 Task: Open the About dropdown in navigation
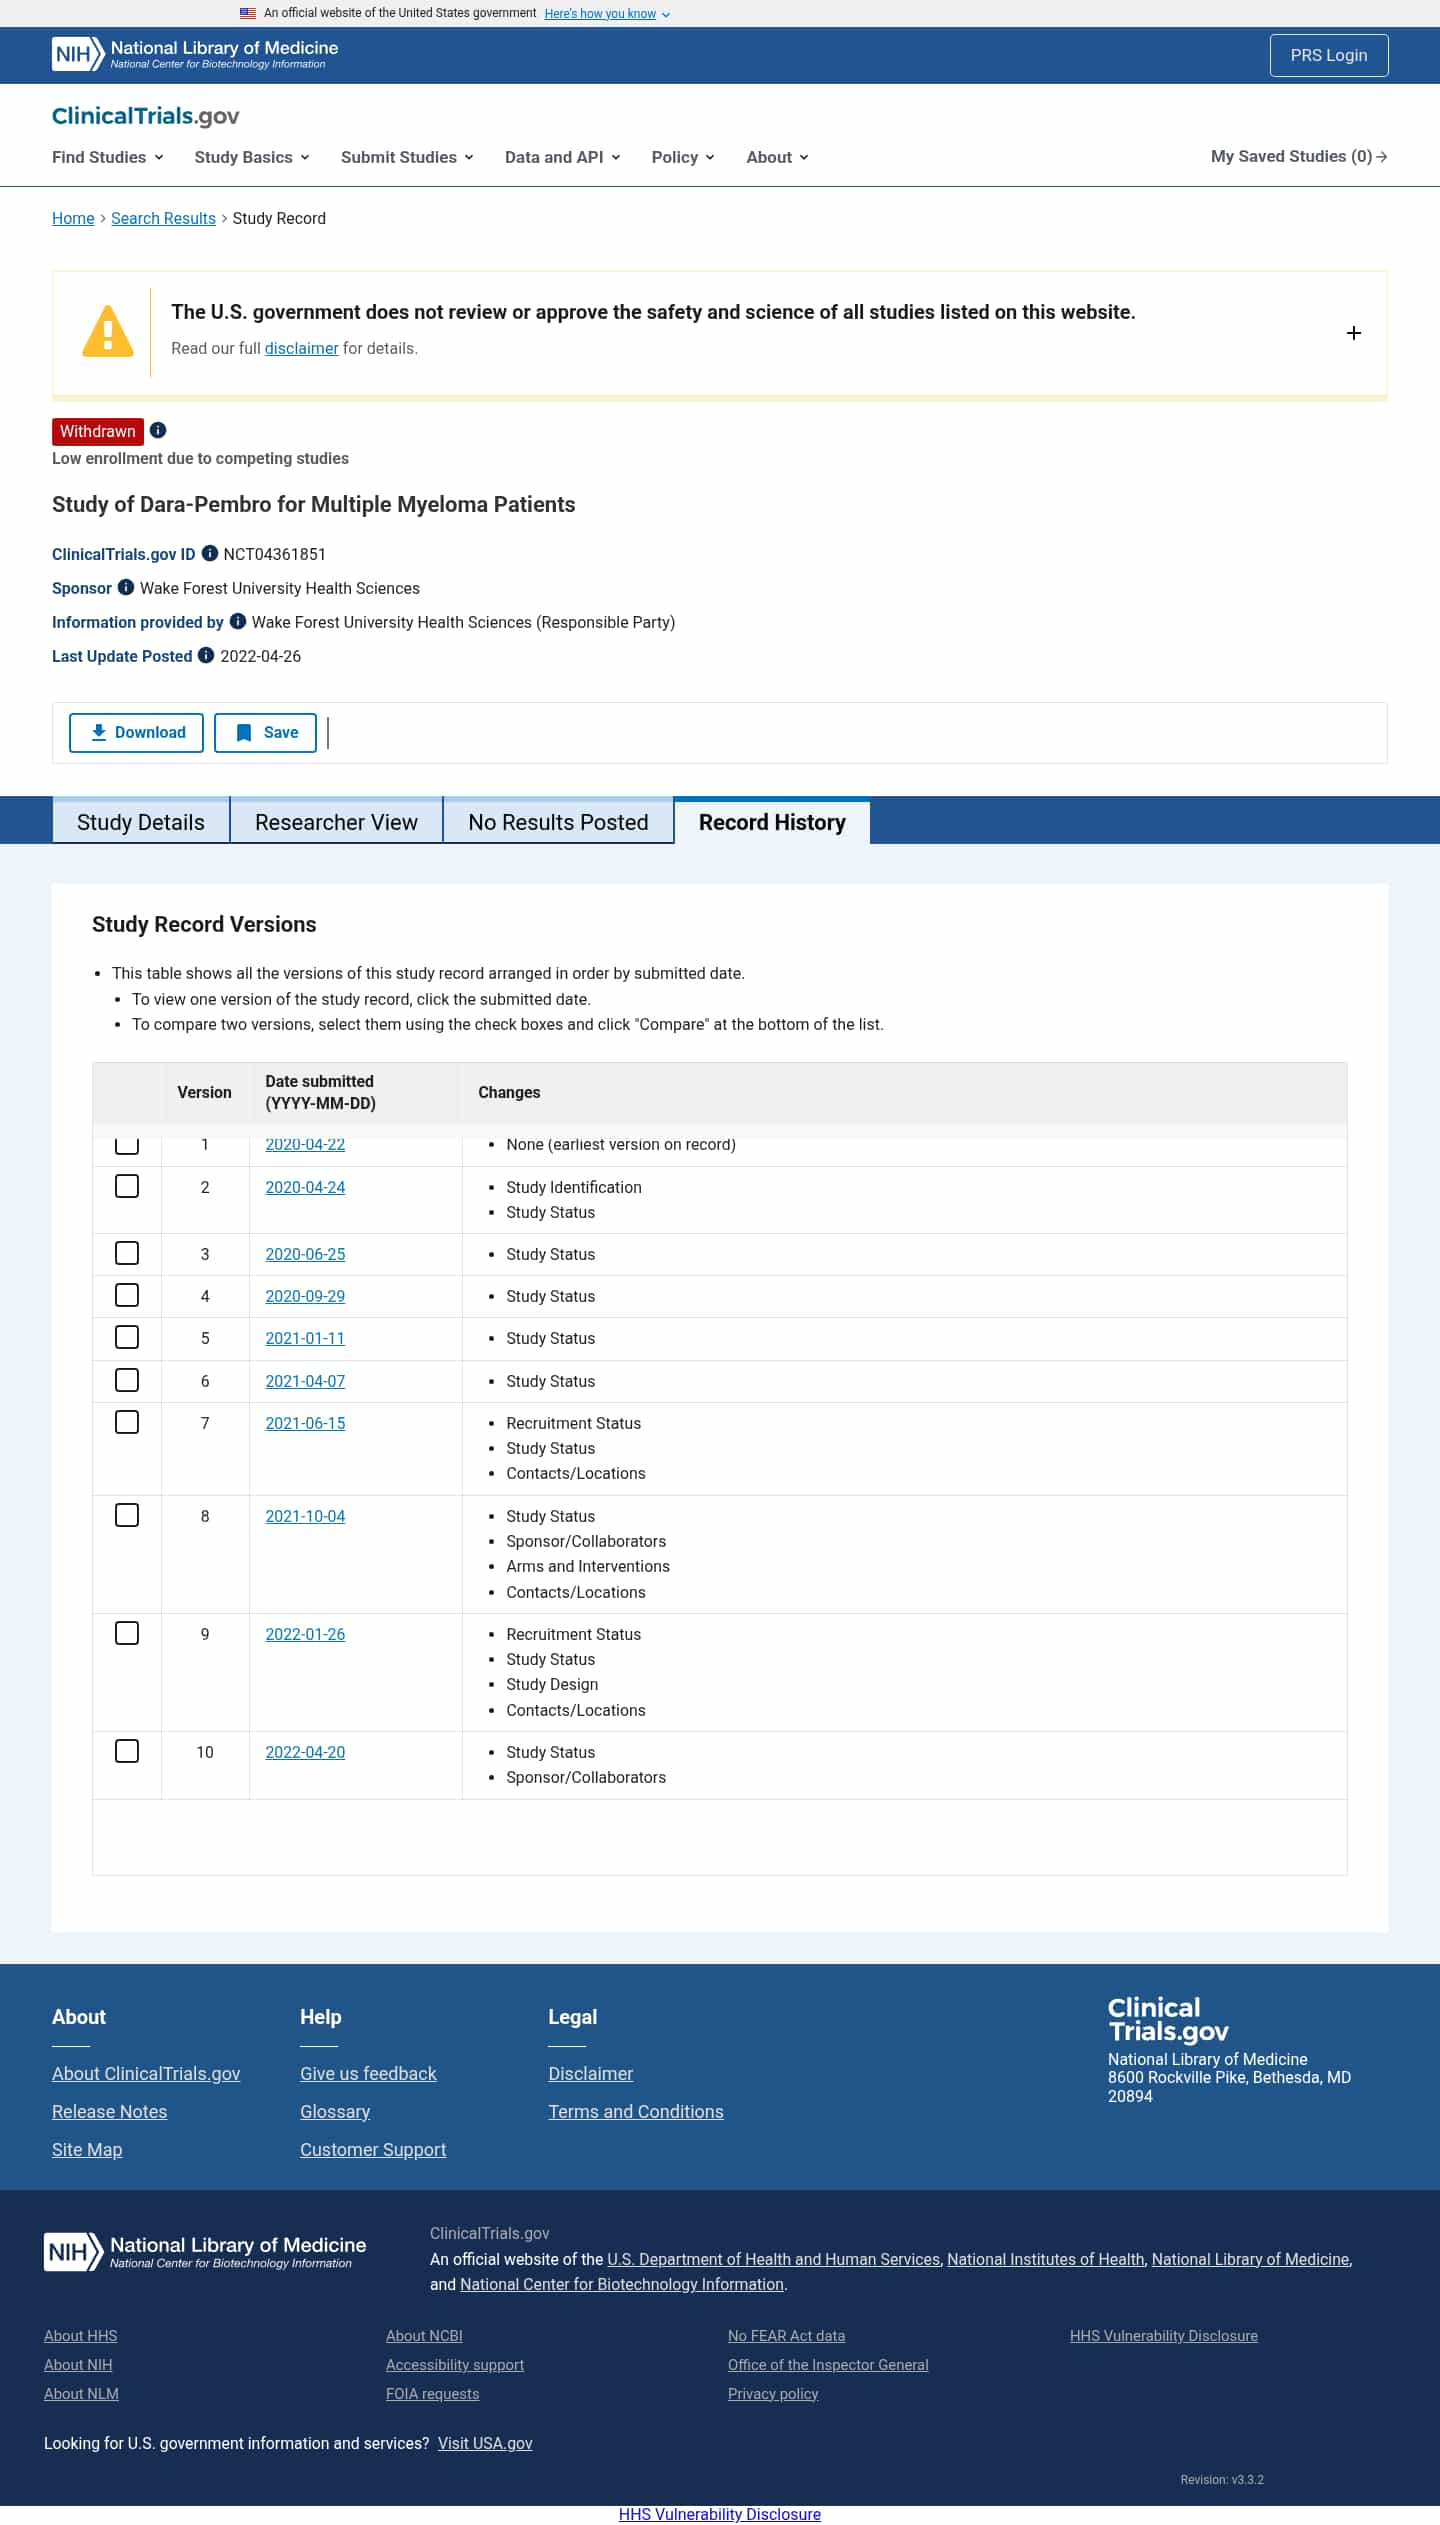click(777, 157)
